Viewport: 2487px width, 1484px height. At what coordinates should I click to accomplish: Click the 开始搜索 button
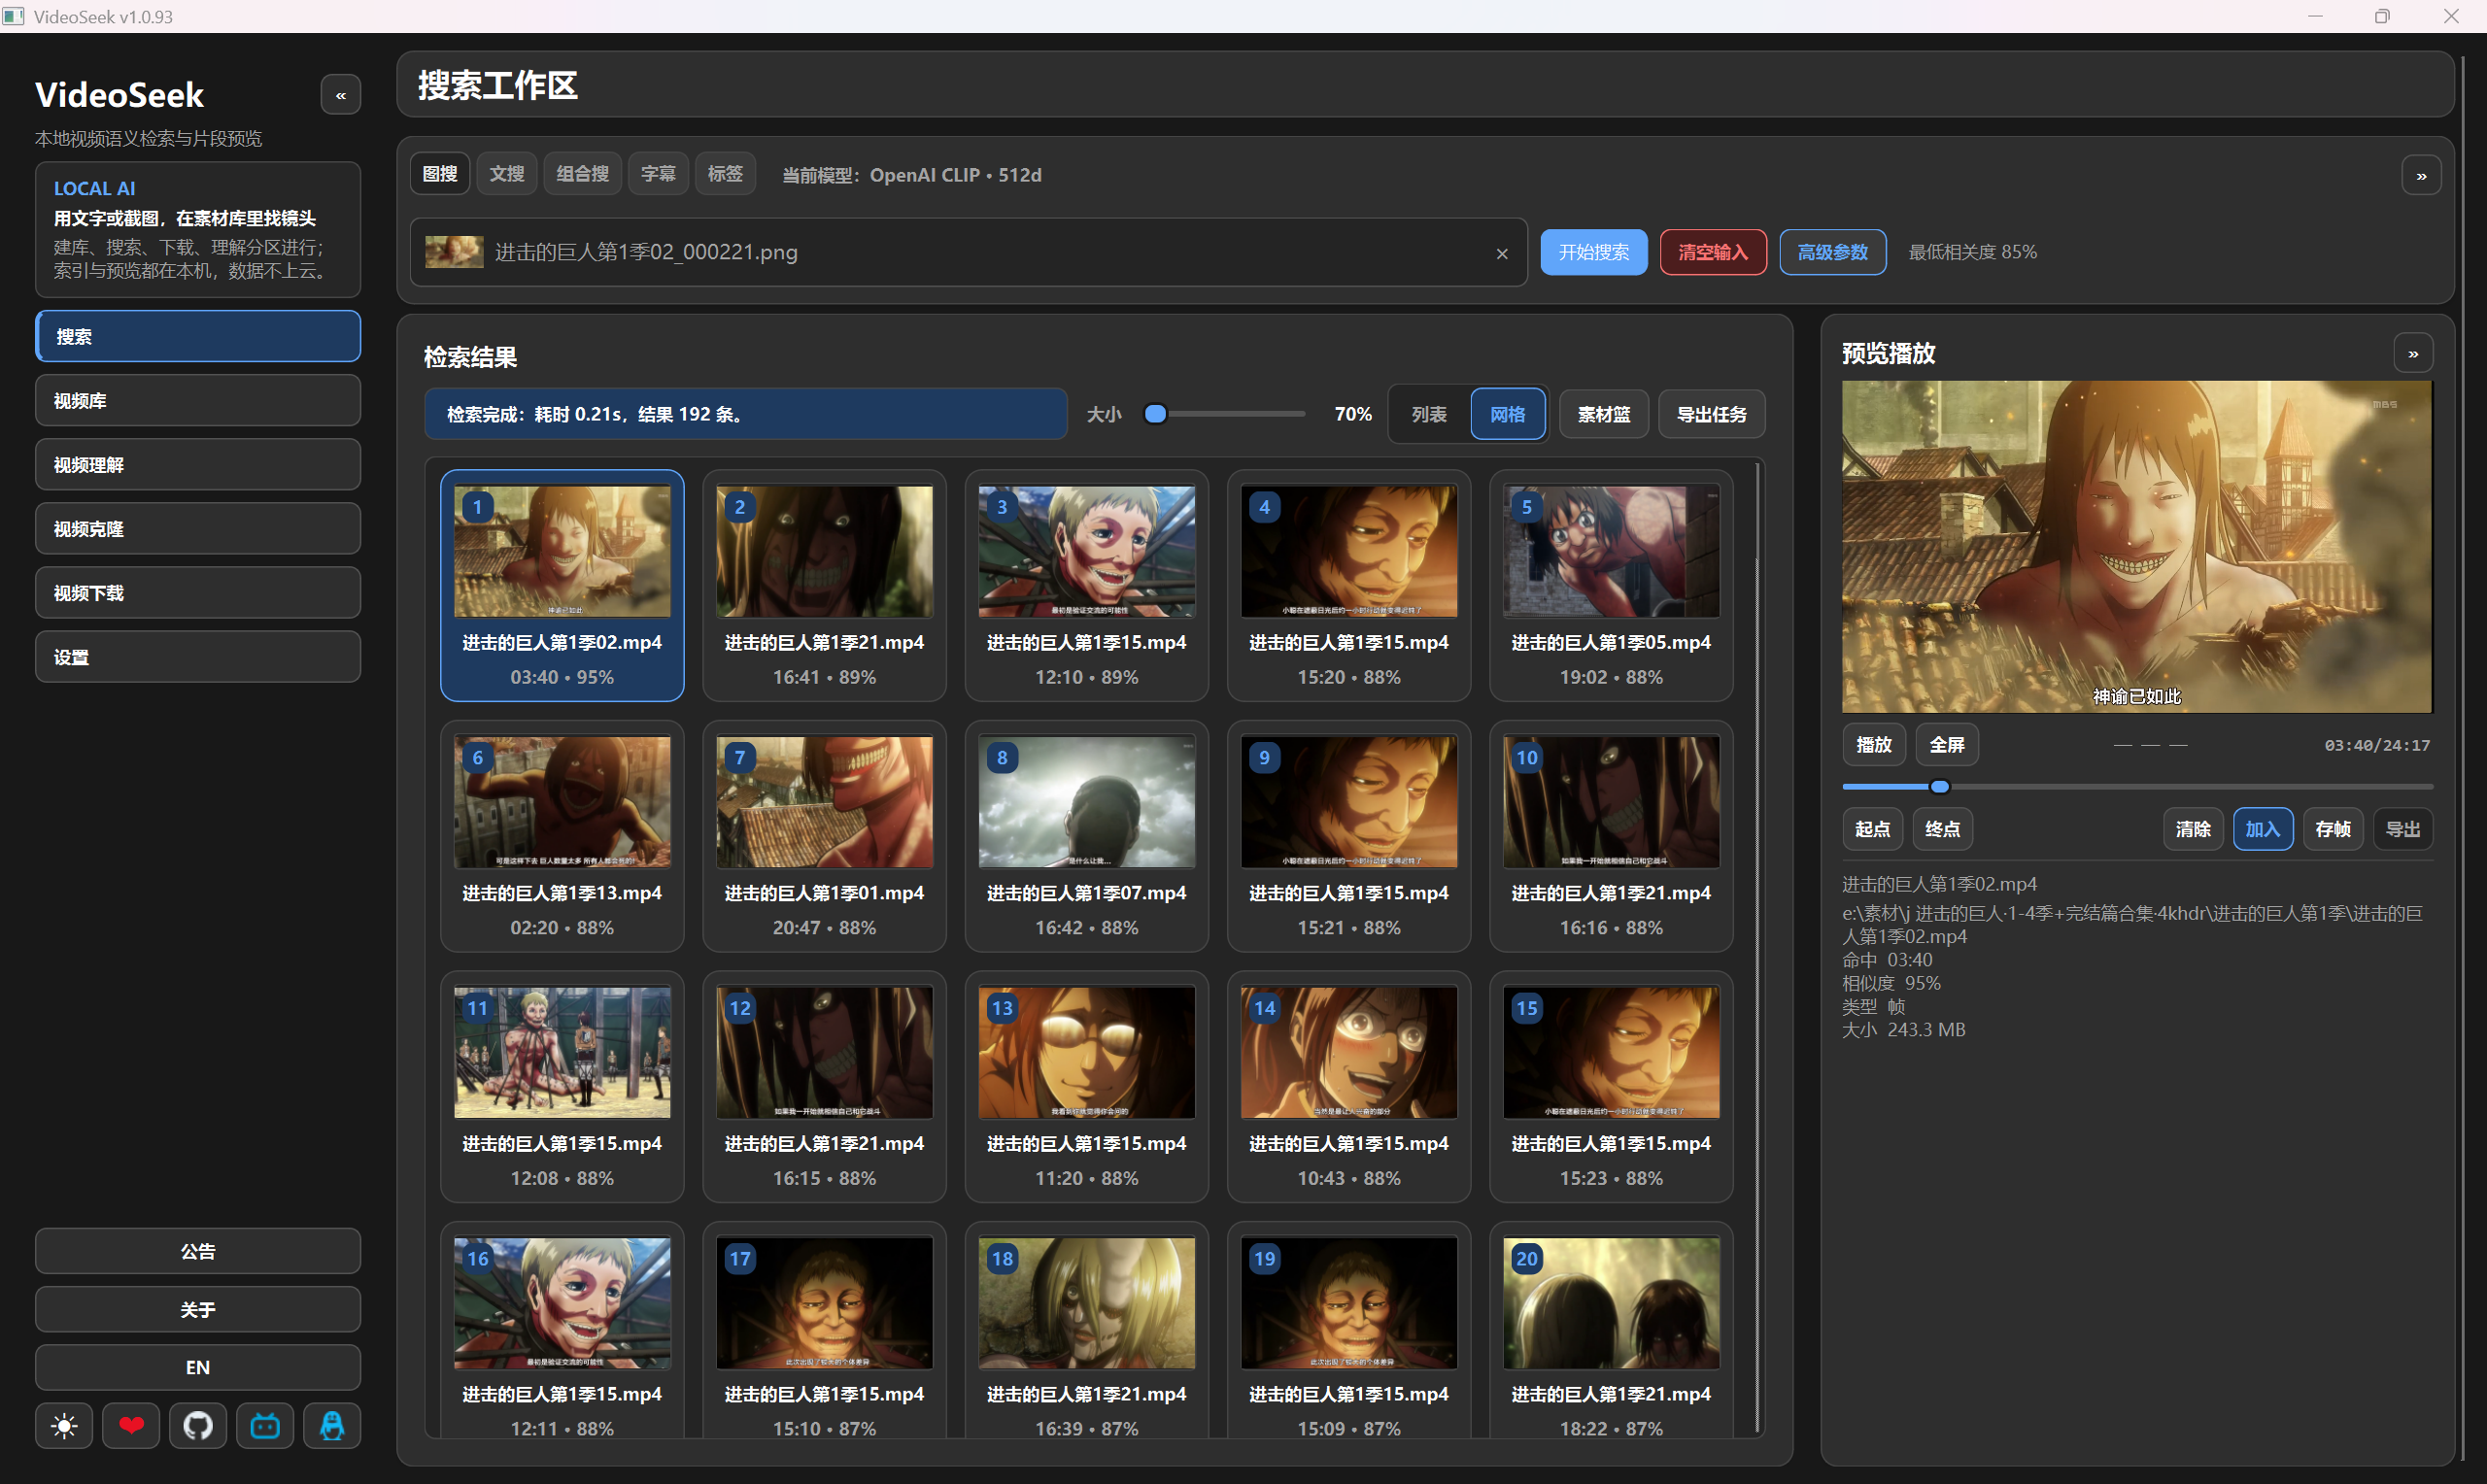1594,252
